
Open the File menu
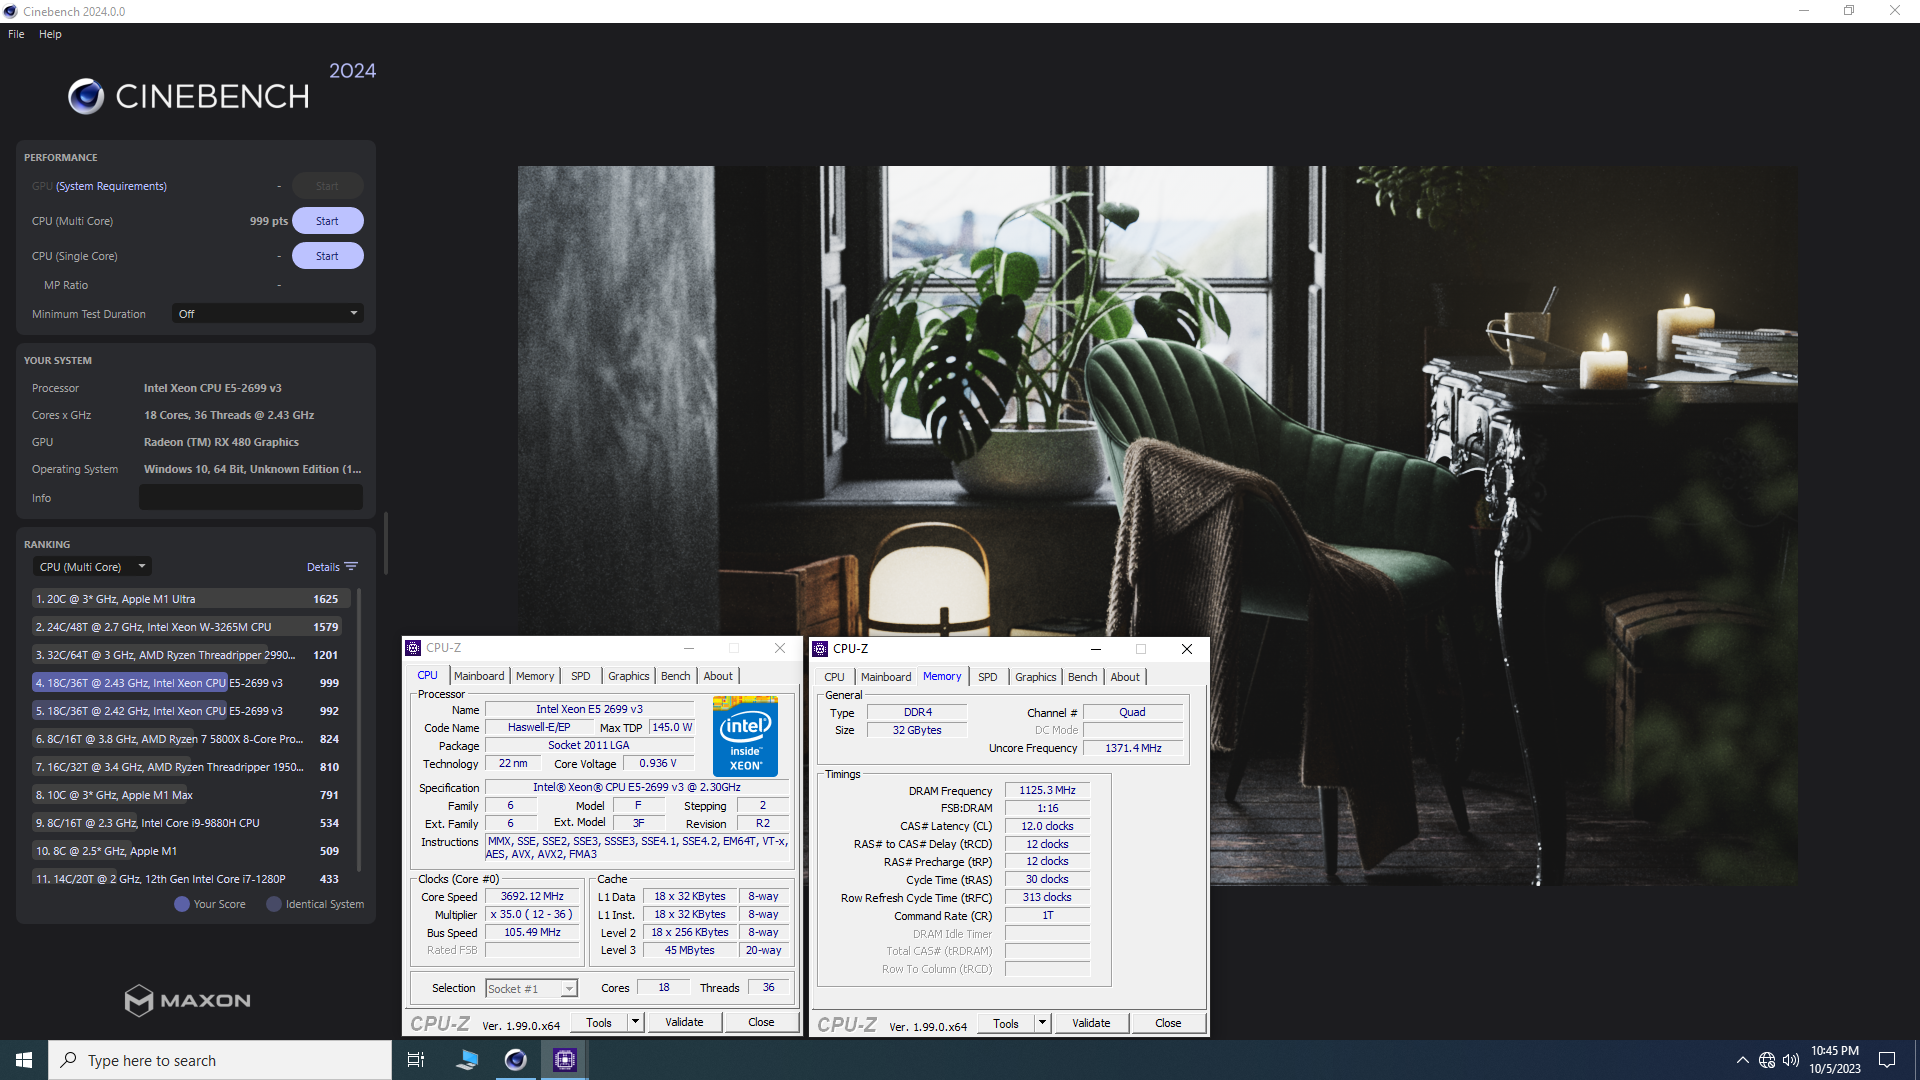[x=16, y=34]
